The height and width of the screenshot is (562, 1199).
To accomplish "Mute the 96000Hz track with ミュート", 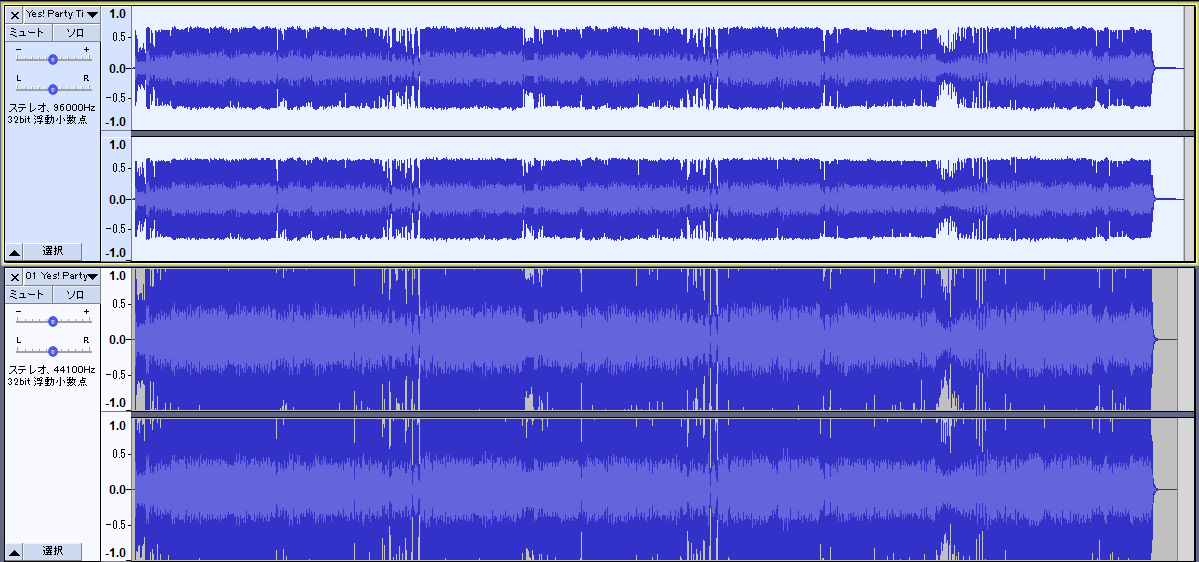I will point(29,33).
